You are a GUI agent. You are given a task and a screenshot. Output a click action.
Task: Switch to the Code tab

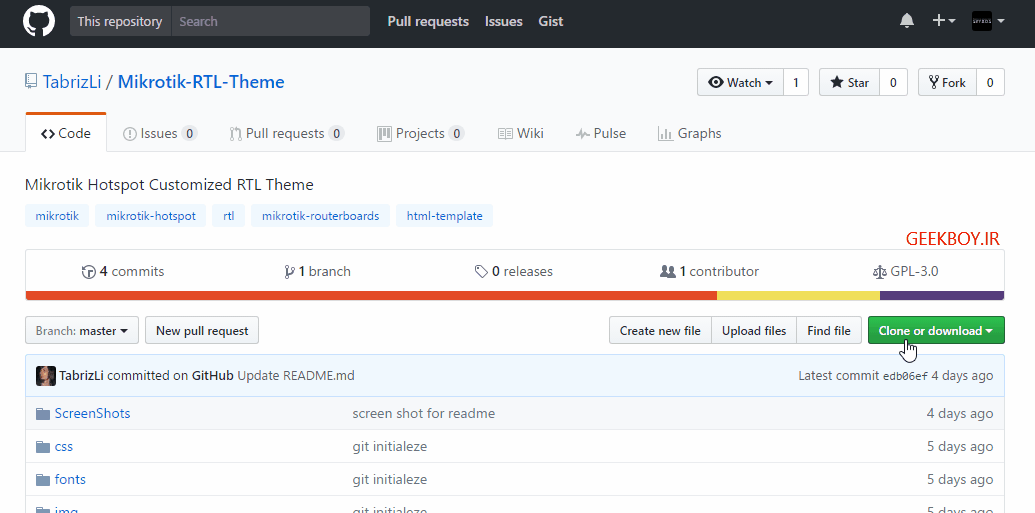point(66,133)
